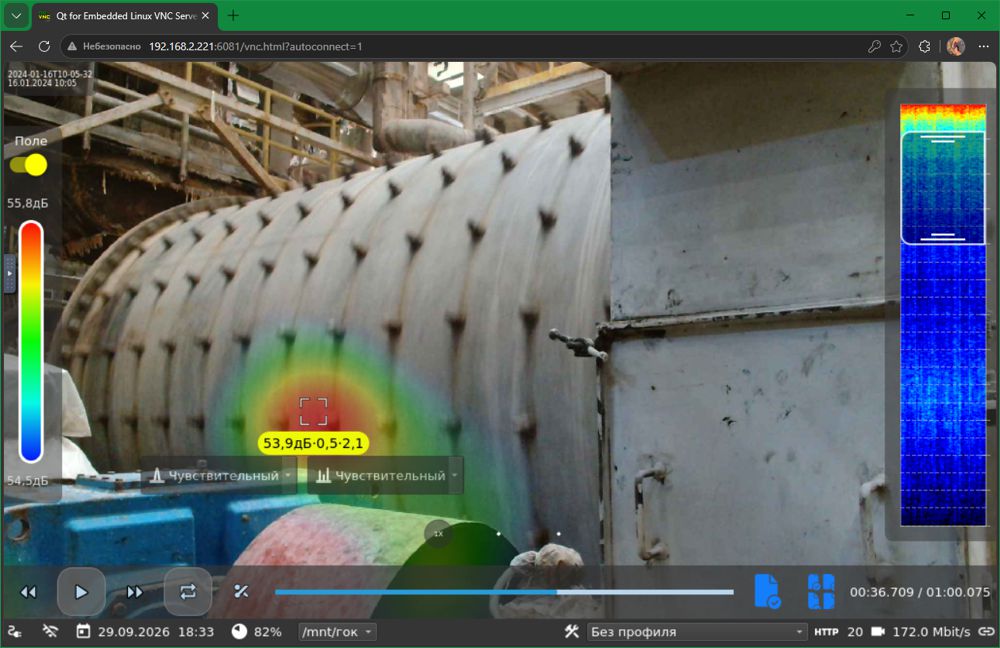Image resolution: width=1000 pixels, height=648 pixels.
Task: Open the first Чувствительный peak-mode dropdown
Action: pos(221,476)
